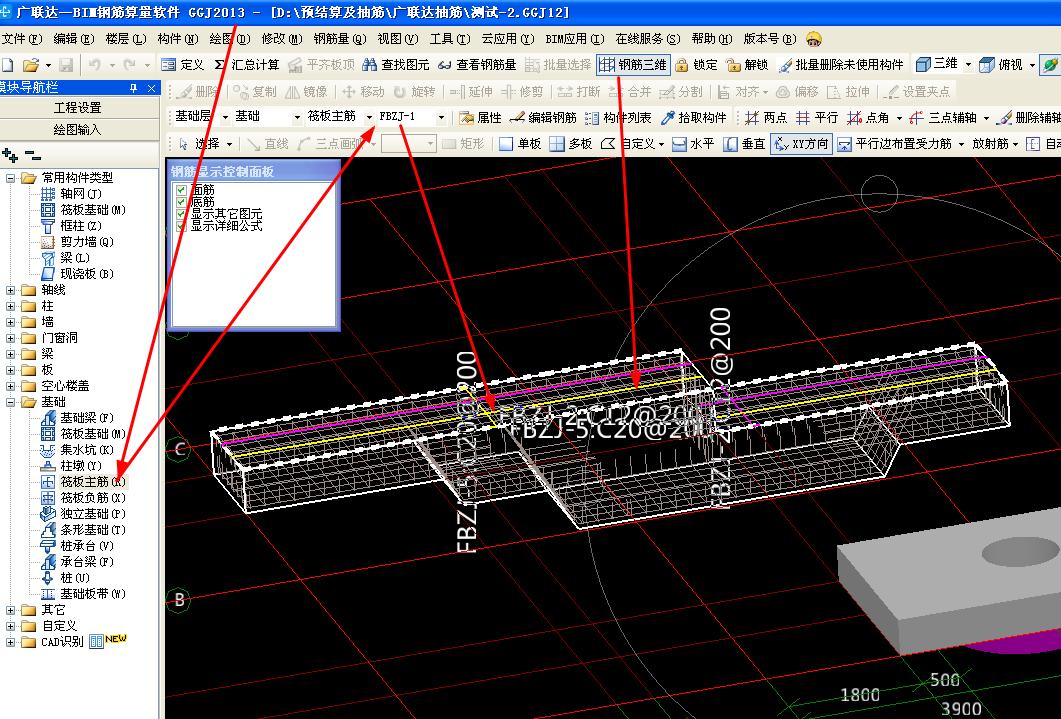1061x719 pixels.
Task: Select 拾取构件 pick component tool
Action: point(693,118)
